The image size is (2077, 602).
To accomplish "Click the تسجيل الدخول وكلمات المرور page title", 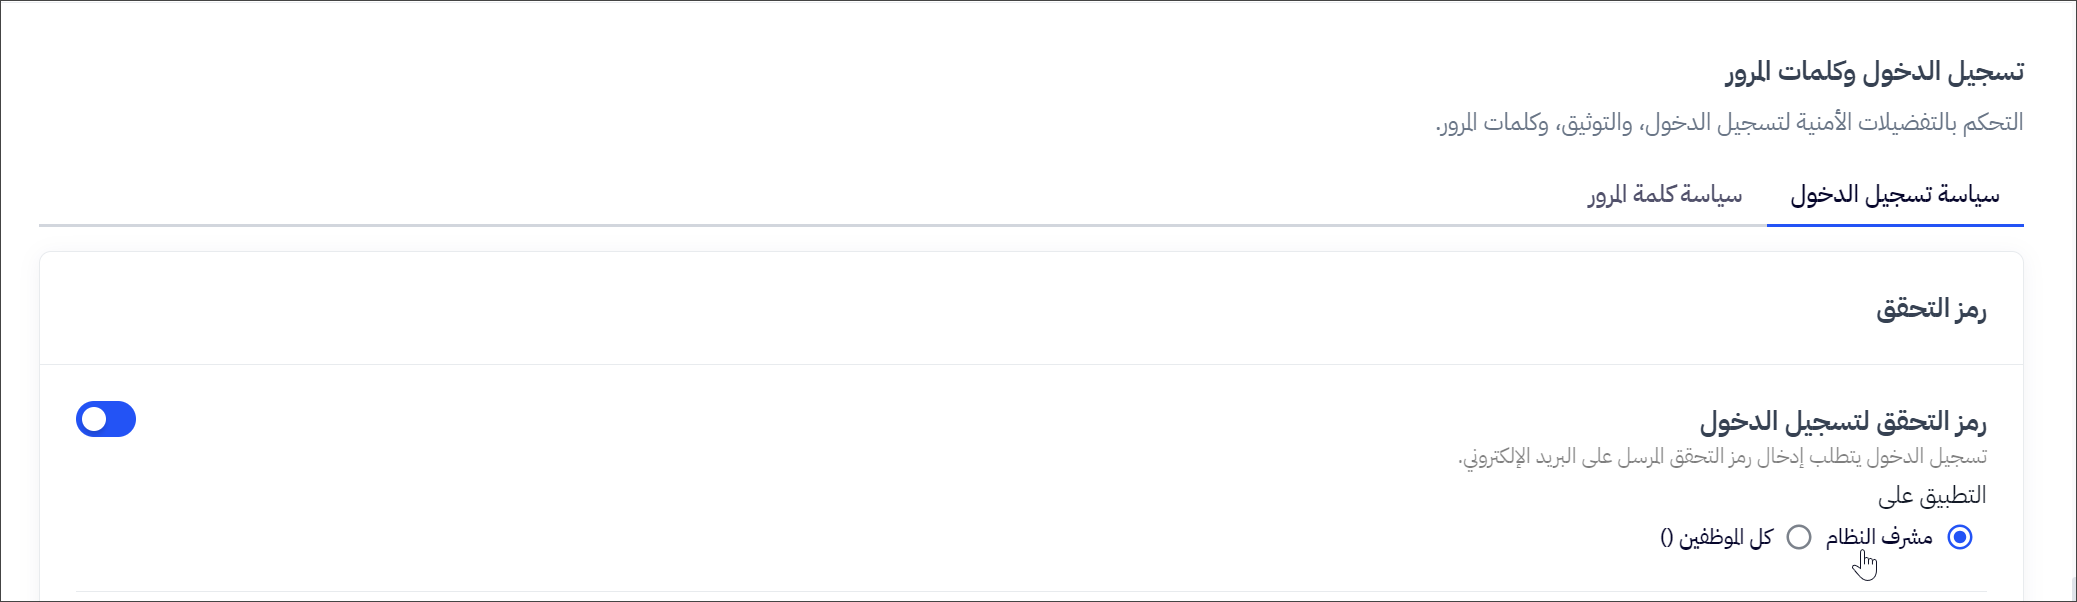I will click(1874, 72).
